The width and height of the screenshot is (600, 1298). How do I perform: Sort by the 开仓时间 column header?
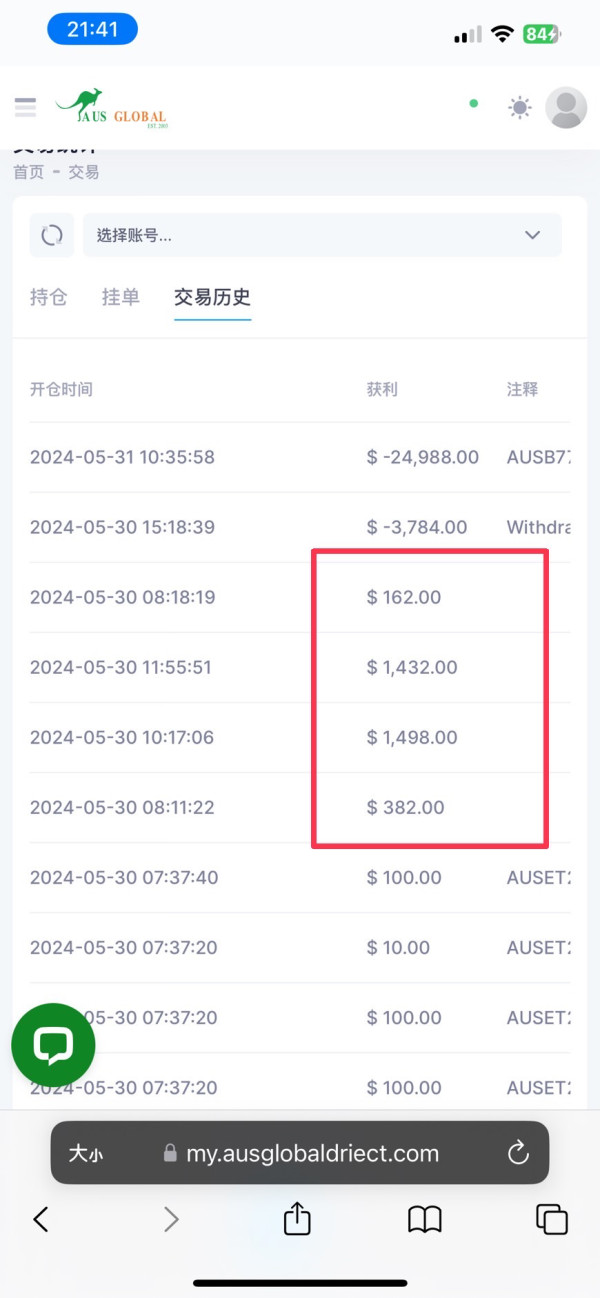point(61,389)
